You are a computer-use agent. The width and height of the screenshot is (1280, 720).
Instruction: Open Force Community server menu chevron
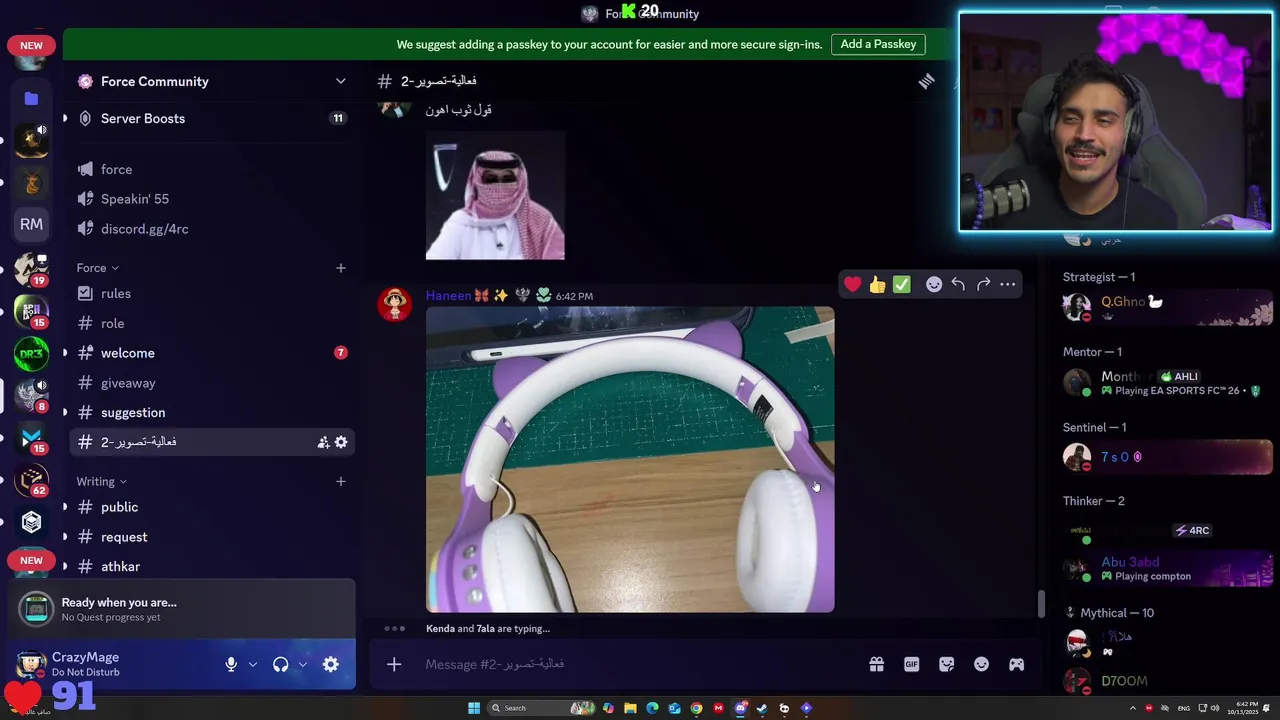tap(340, 81)
